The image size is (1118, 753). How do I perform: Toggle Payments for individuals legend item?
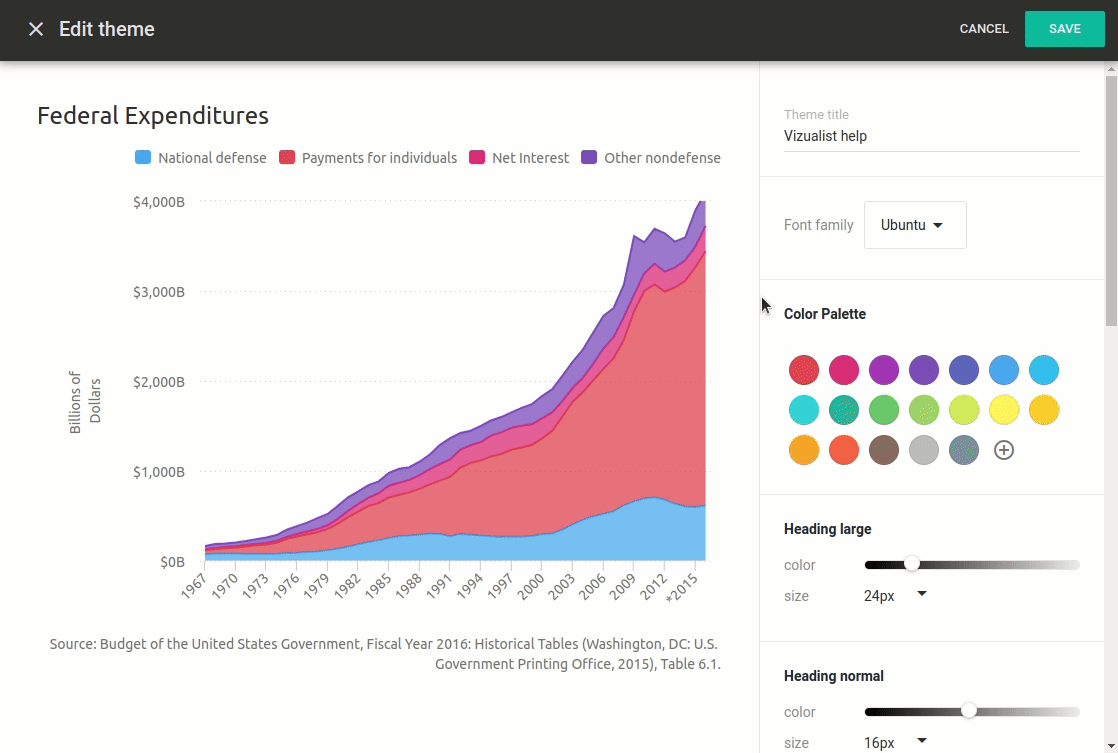point(368,158)
